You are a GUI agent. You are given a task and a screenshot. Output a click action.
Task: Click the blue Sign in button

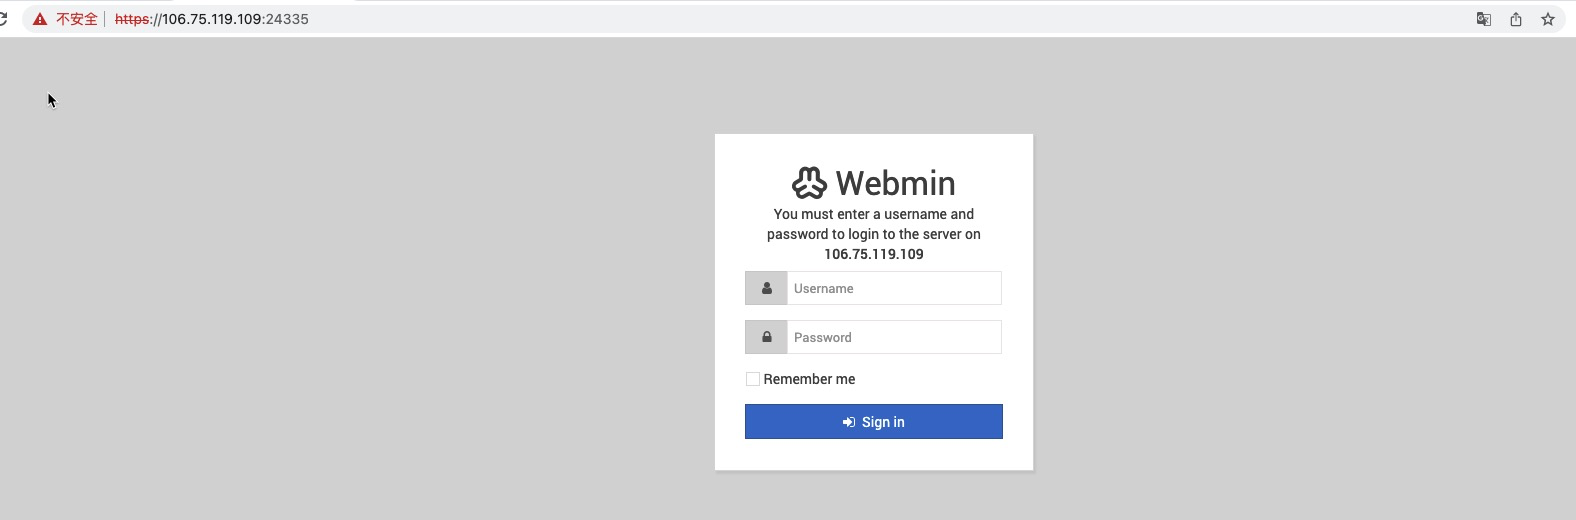(x=873, y=421)
